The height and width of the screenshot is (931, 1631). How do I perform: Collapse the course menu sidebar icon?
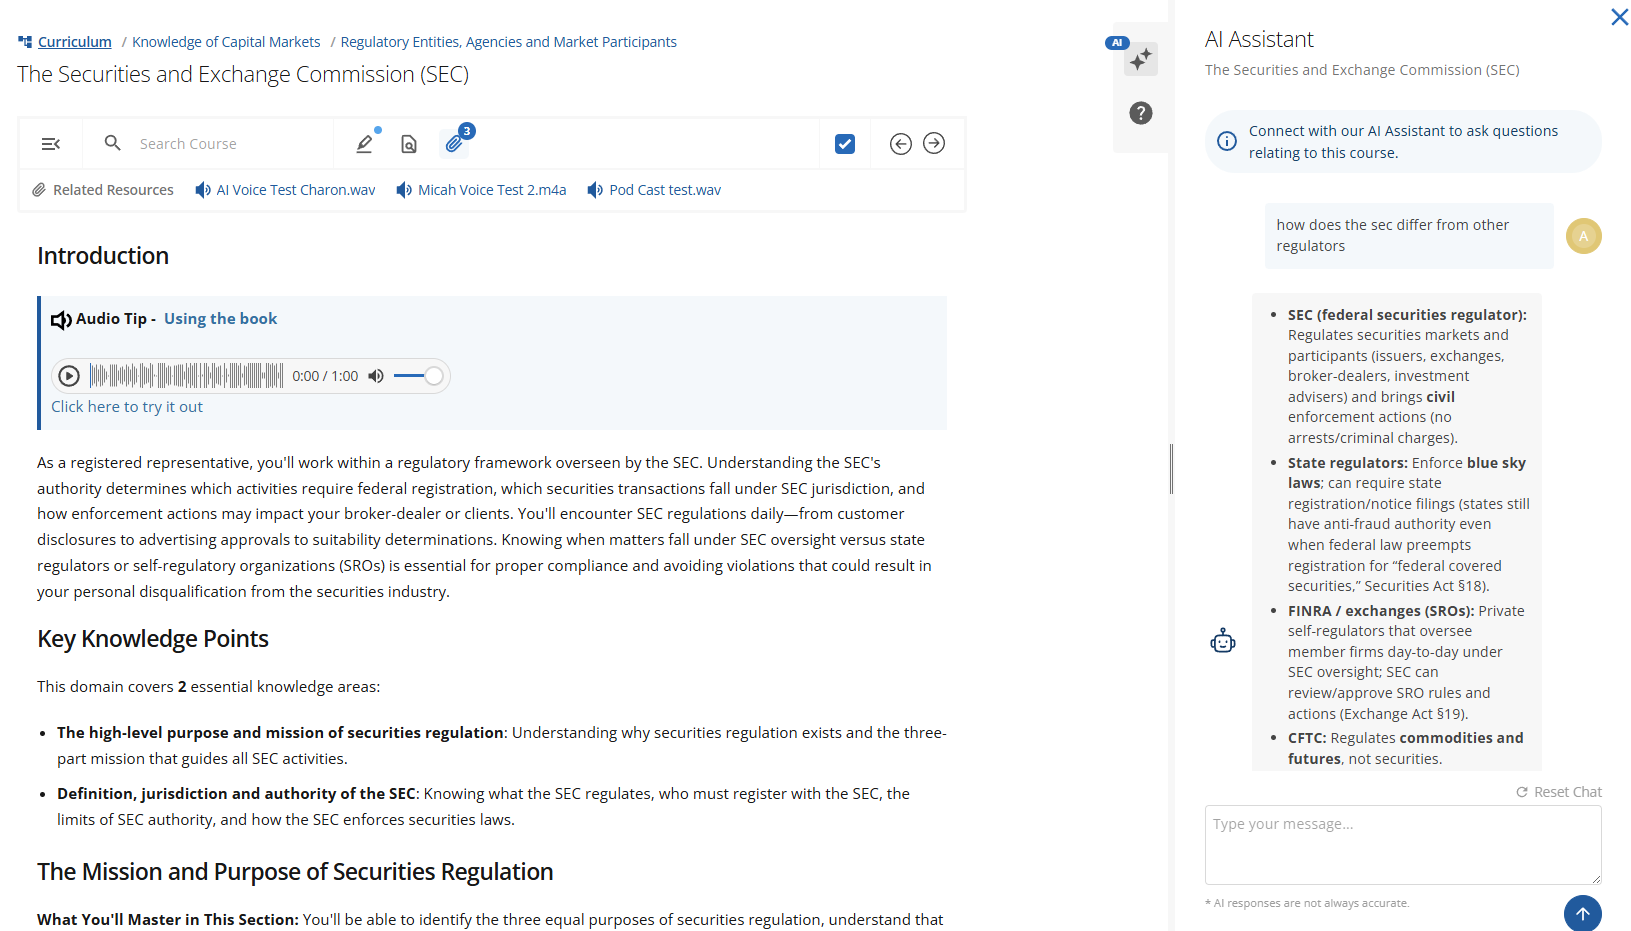pyautogui.click(x=51, y=144)
